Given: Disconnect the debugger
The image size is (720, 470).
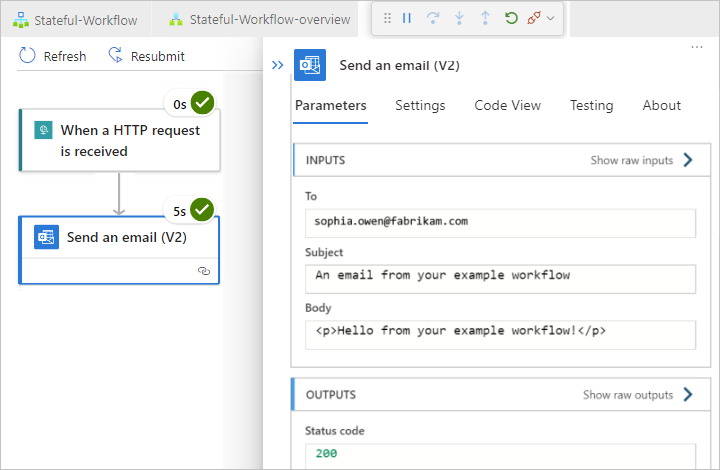Looking at the screenshot, I should (534, 18).
